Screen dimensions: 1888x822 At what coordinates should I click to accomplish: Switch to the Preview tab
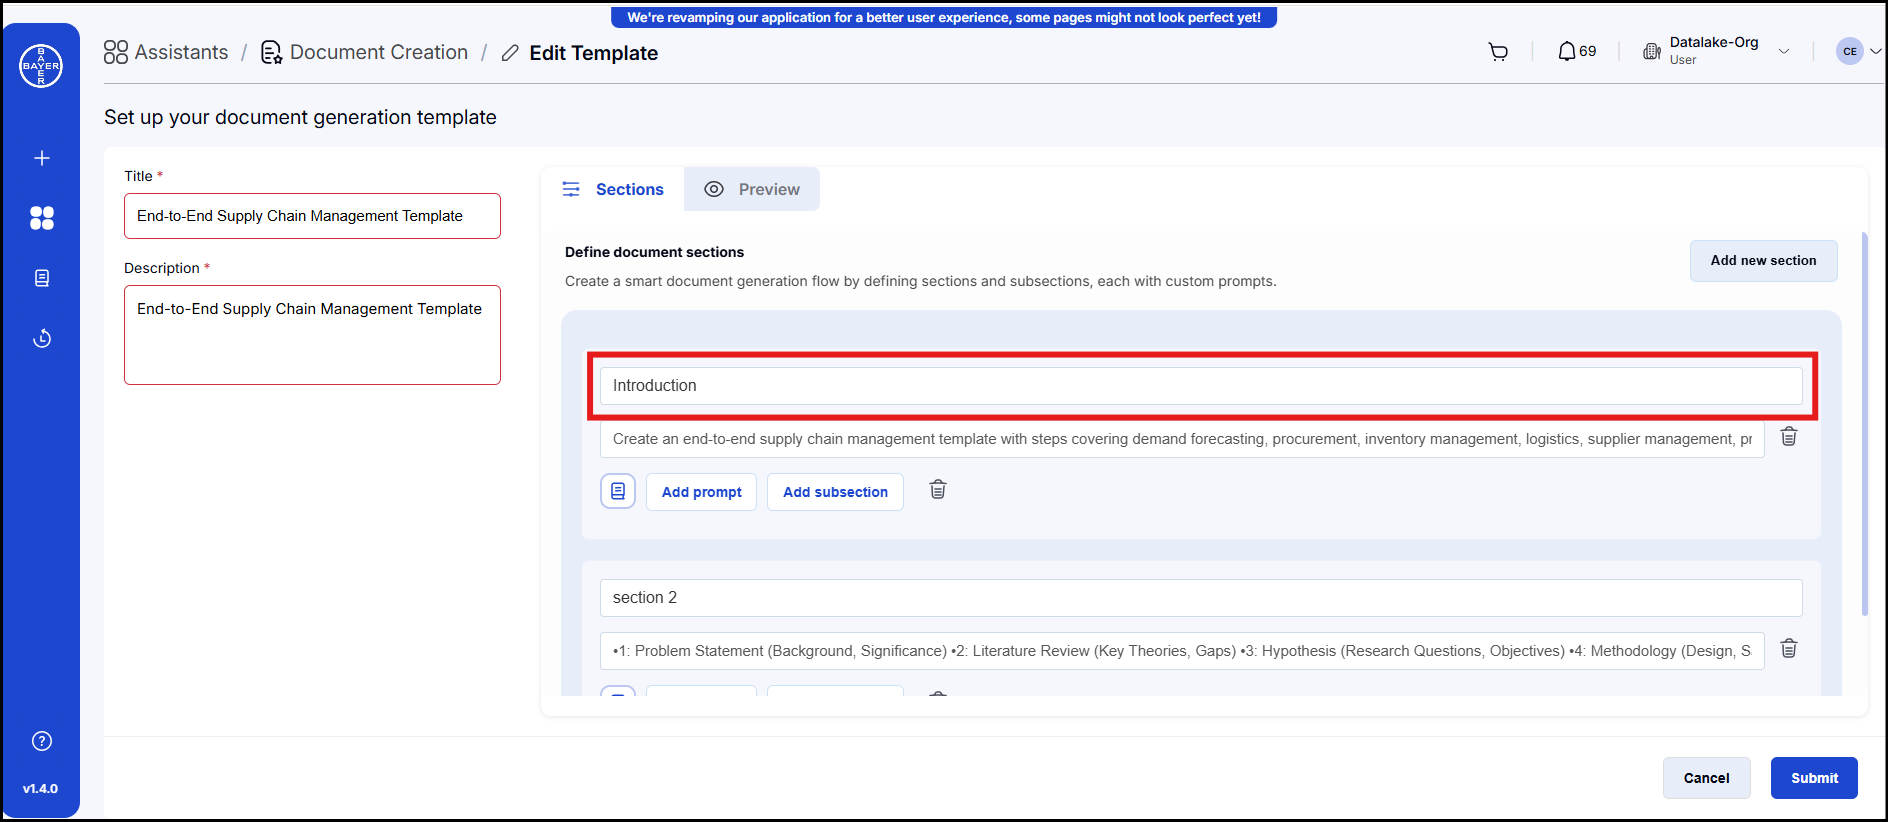[x=752, y=189]
